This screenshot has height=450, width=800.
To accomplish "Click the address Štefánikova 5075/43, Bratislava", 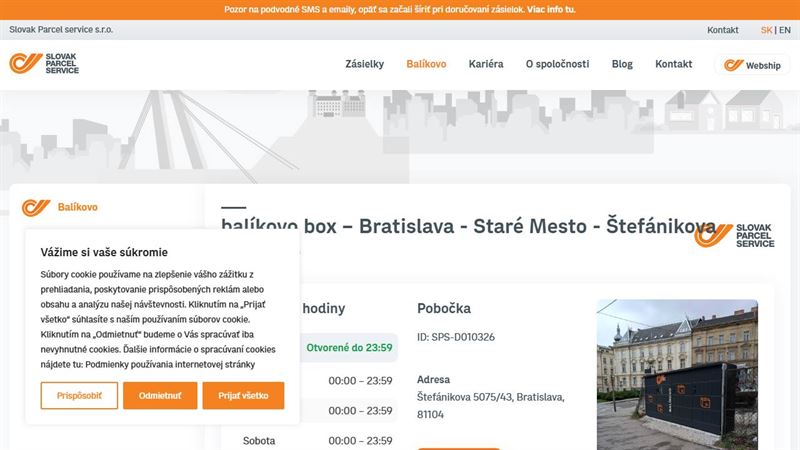I will click(x=490, y=406).
